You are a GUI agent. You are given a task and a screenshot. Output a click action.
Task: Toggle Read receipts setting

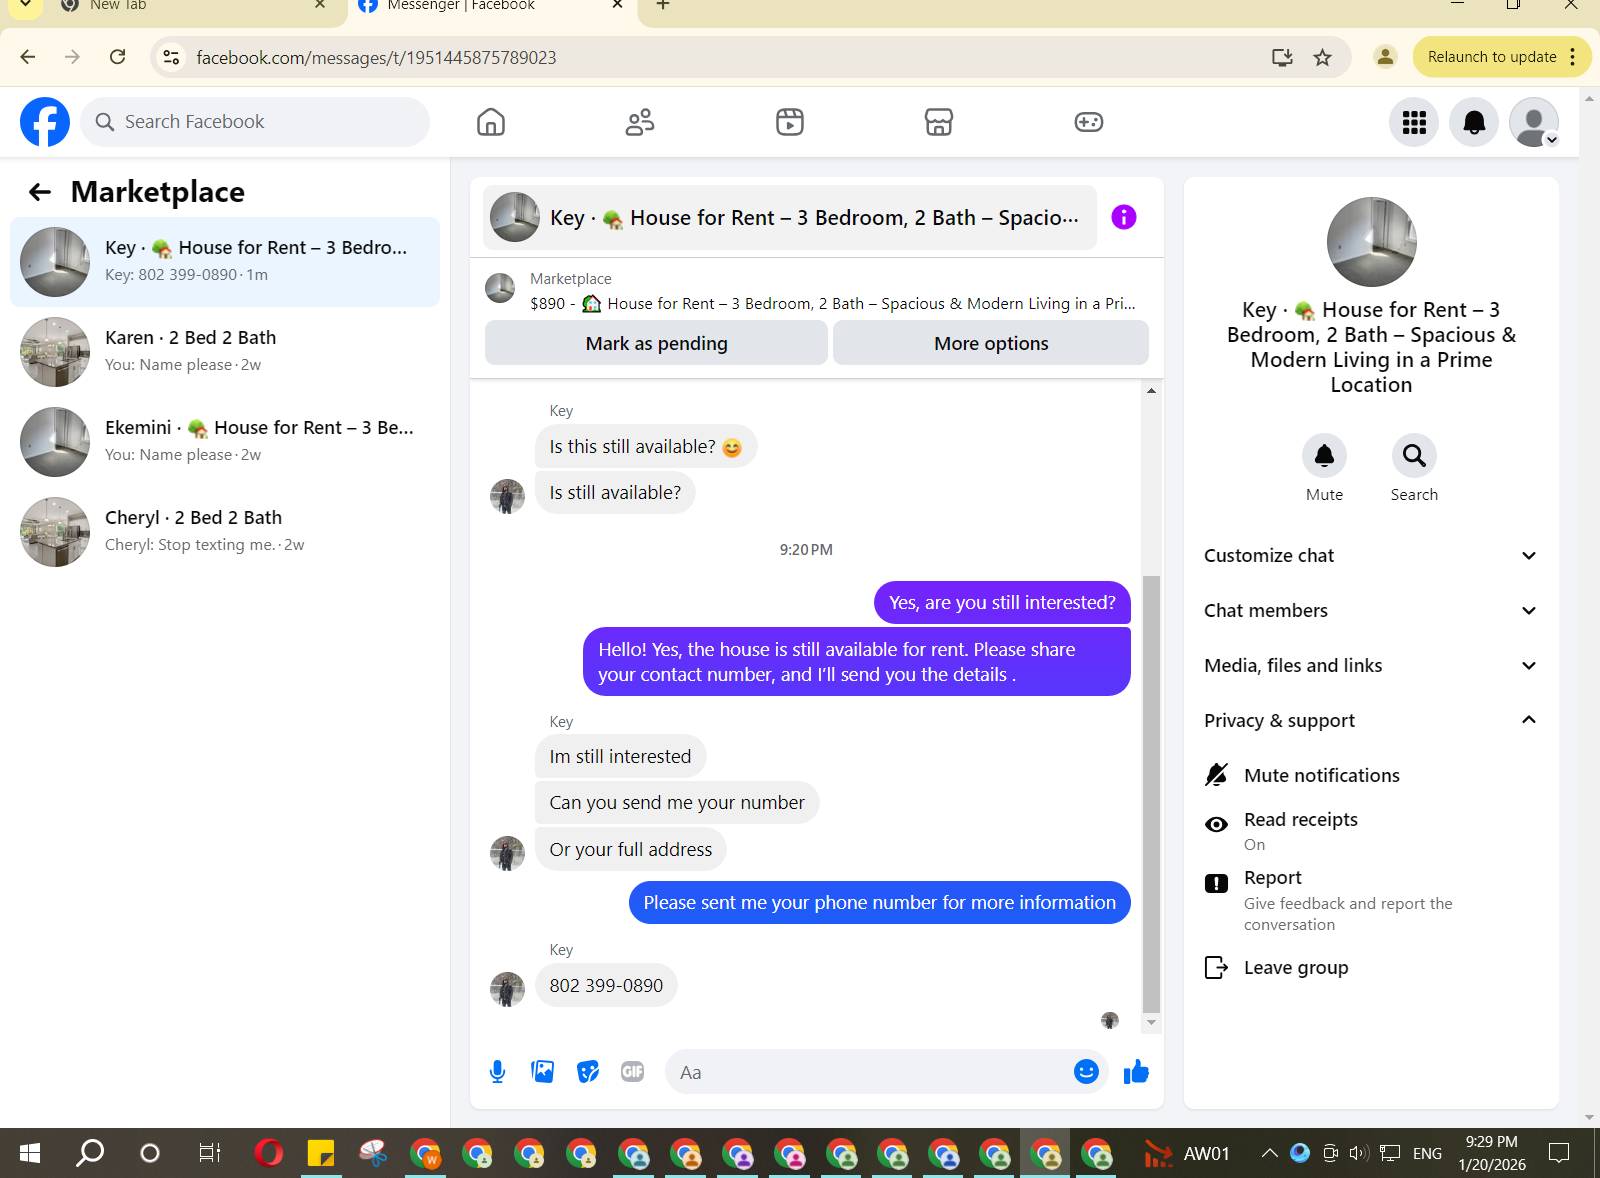(1371, 831)
